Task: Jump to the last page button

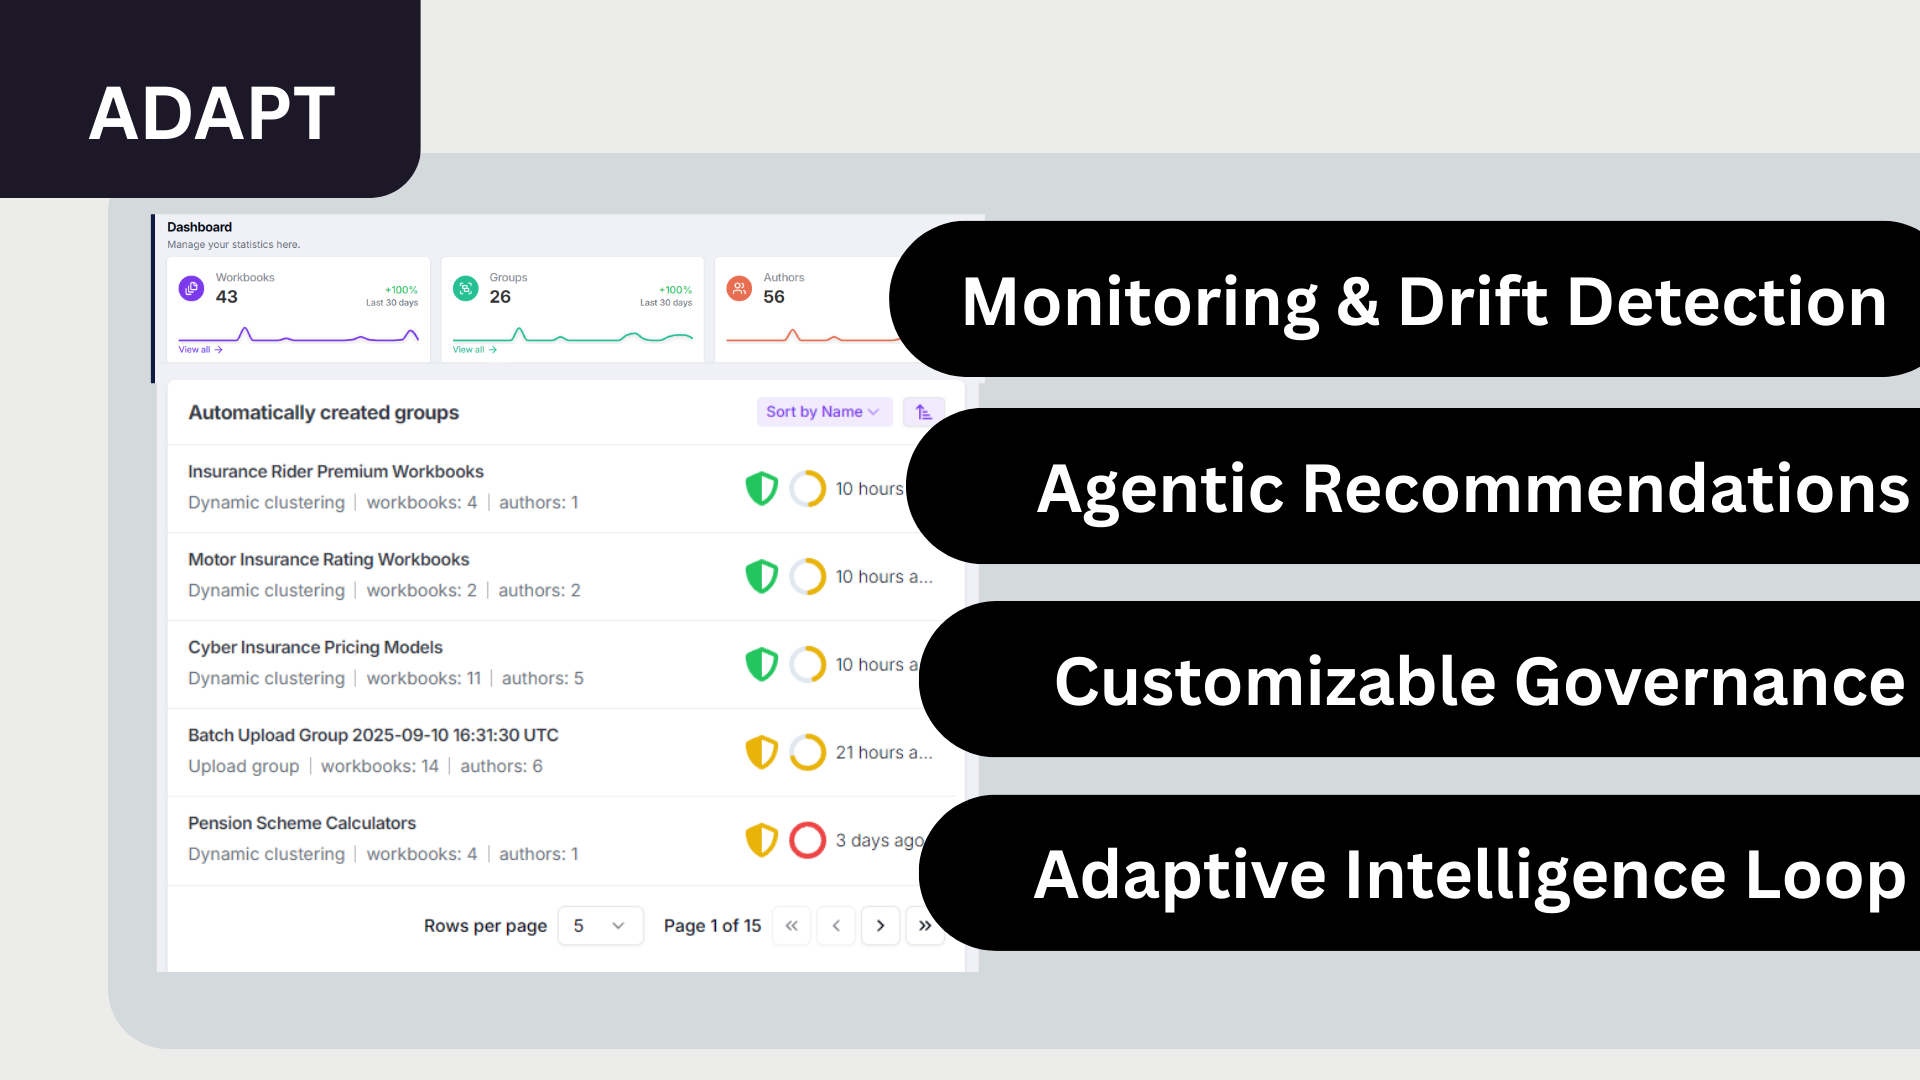Action: [925, 926]
